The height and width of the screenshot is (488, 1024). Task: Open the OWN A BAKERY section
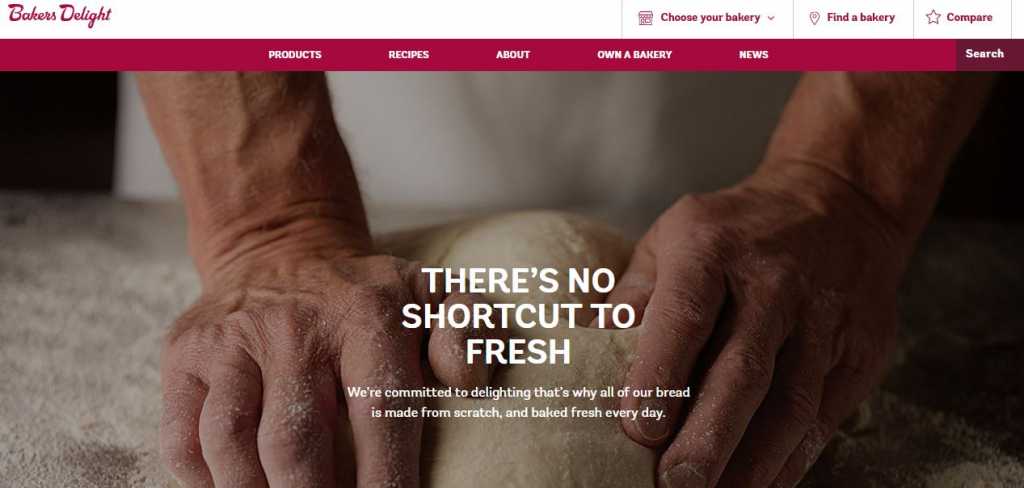tap(634, 55)
